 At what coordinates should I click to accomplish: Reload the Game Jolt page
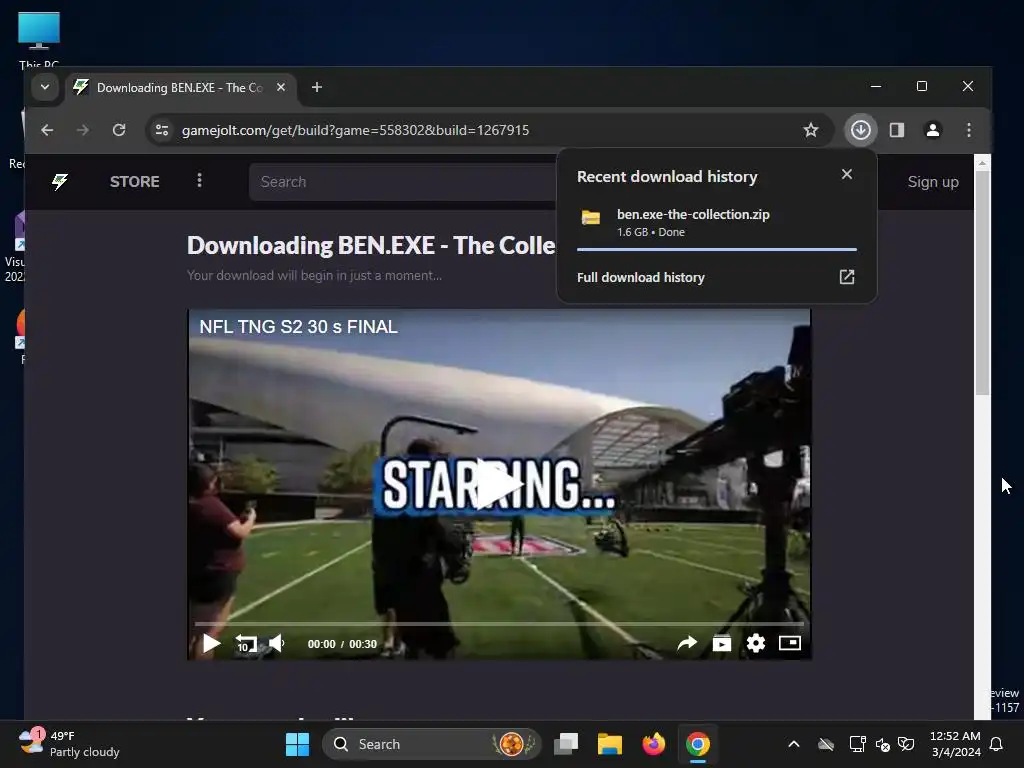[119, 130]
